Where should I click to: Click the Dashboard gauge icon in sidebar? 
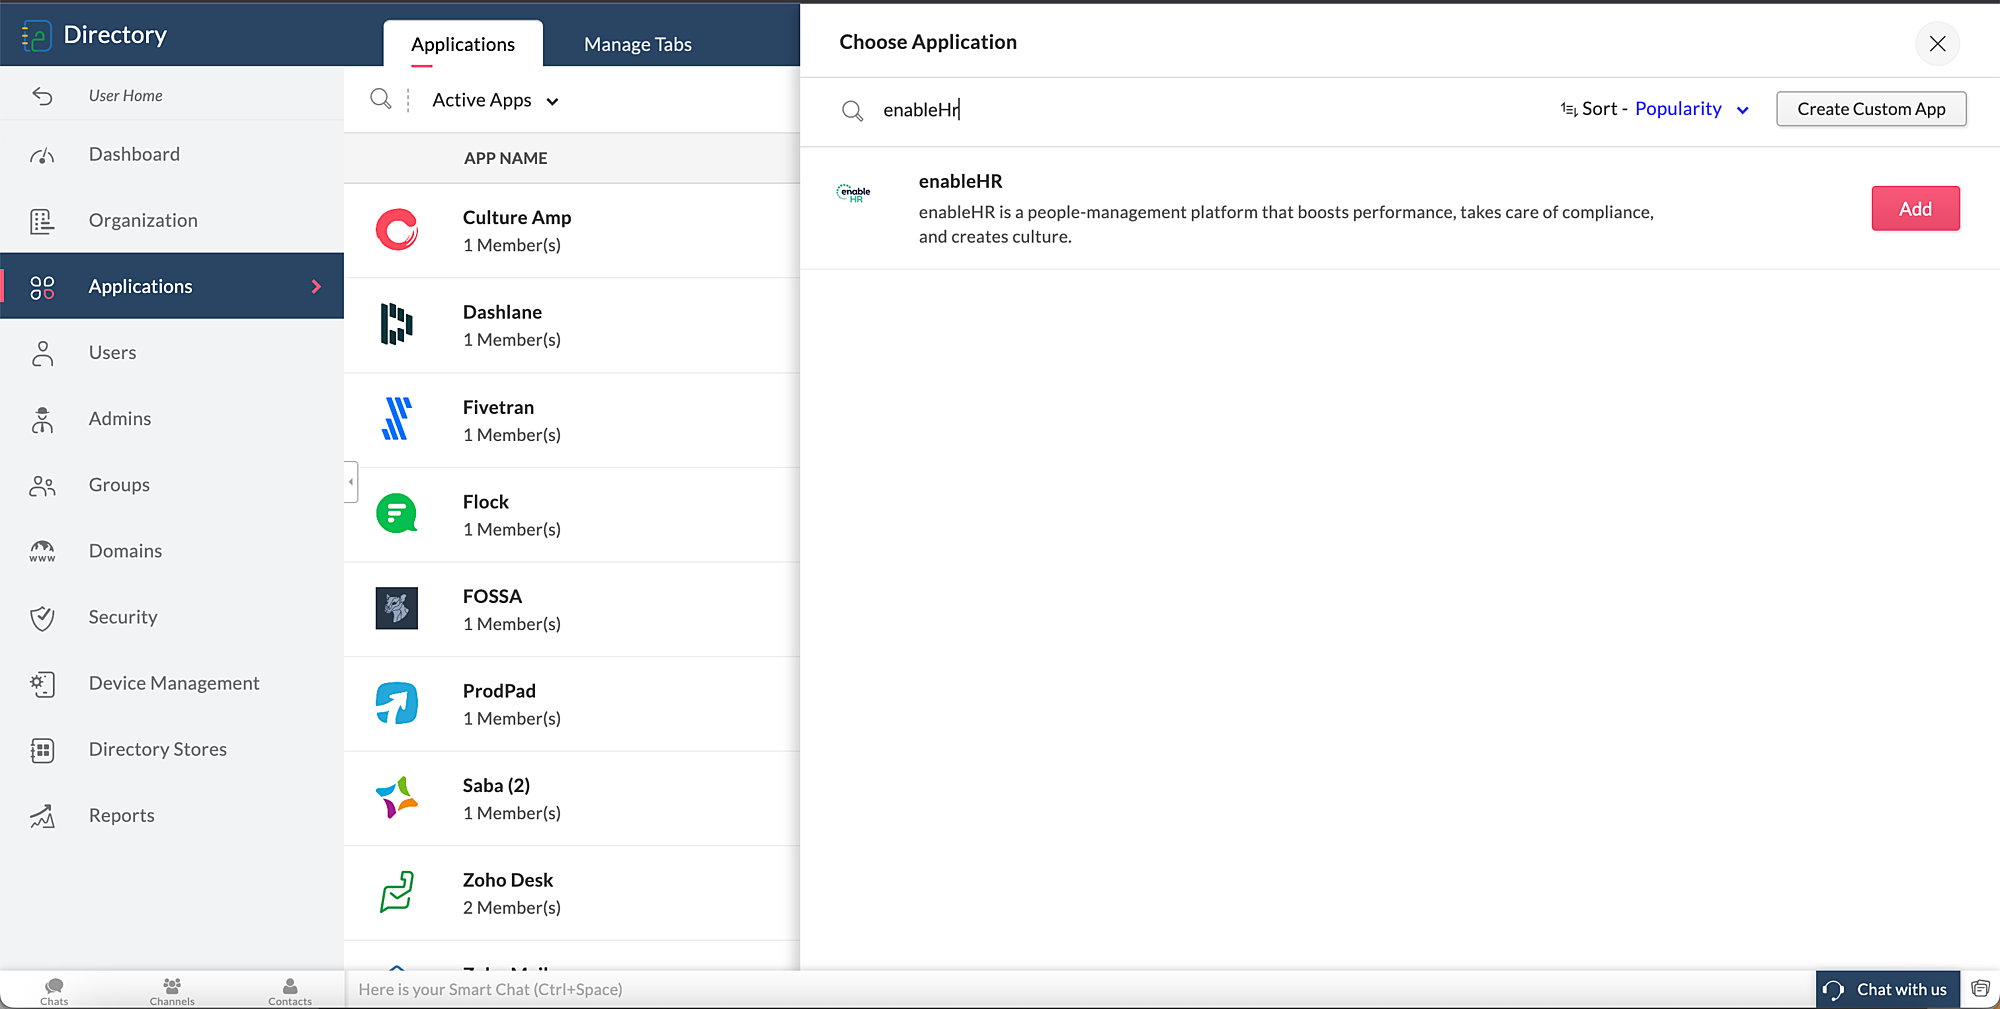[42, 155]
